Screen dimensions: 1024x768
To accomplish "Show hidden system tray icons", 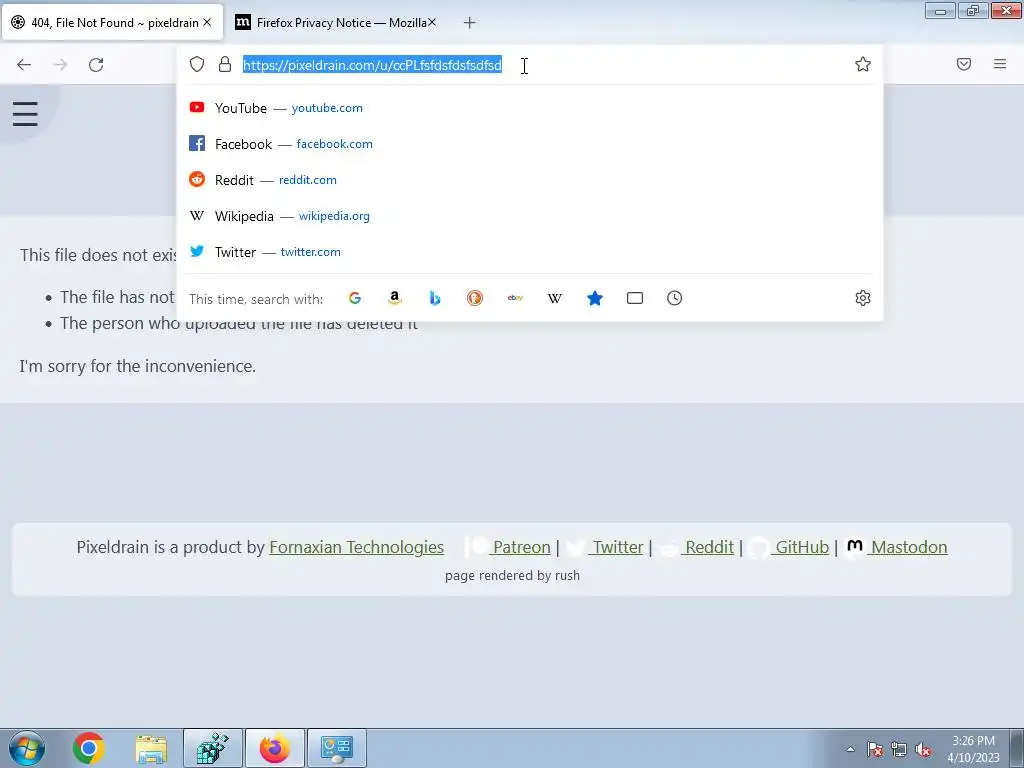I will click(x=850, y=749).
